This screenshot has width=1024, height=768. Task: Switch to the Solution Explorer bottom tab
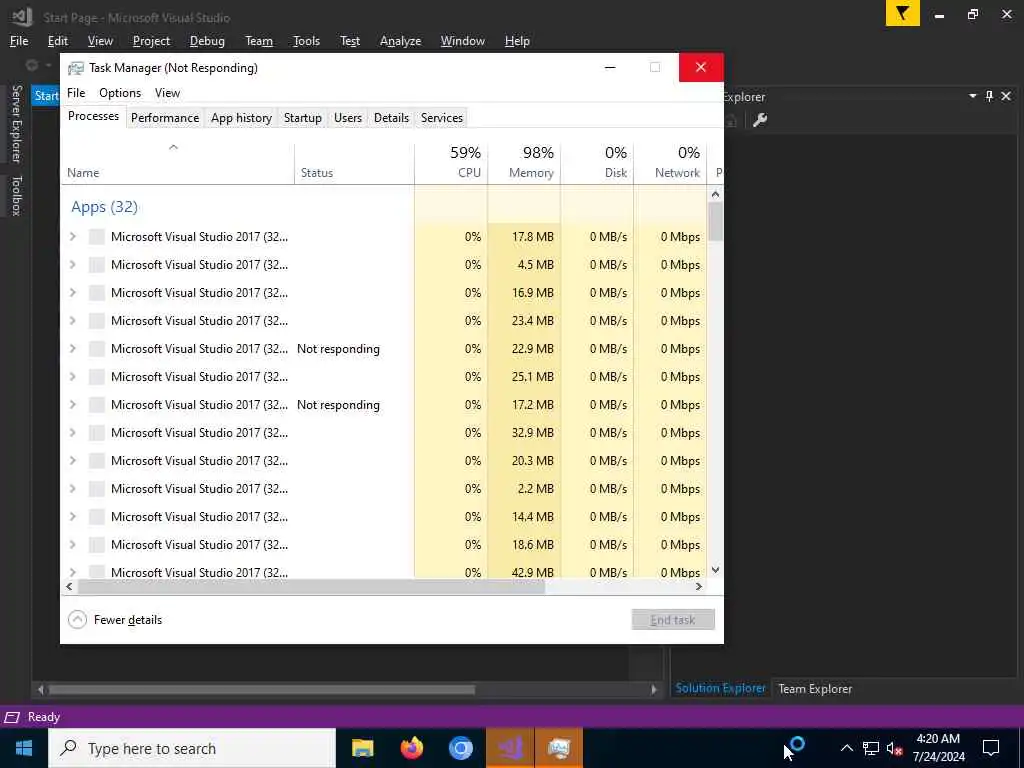point(720,688)
